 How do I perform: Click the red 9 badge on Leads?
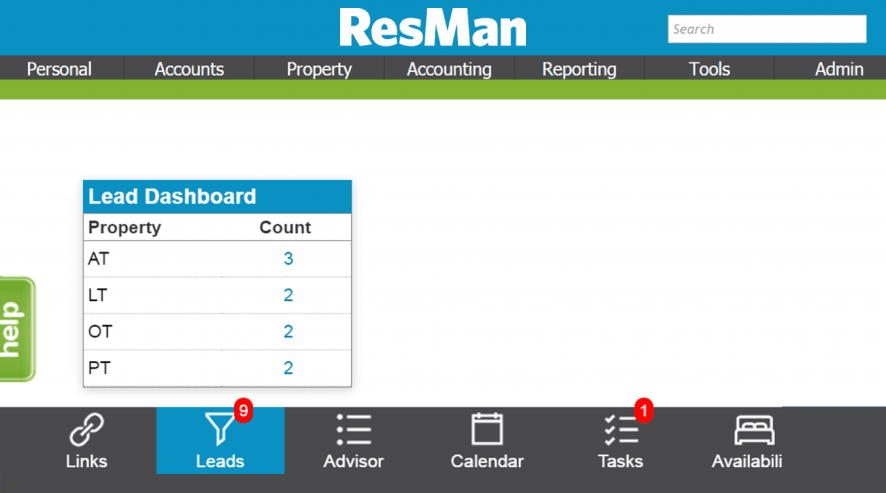tap(244, 410)
